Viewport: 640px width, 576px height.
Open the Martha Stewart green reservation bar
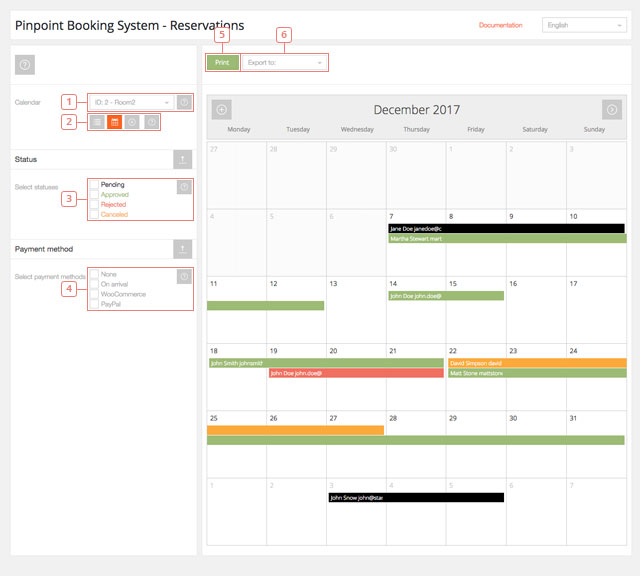[507, 239]
